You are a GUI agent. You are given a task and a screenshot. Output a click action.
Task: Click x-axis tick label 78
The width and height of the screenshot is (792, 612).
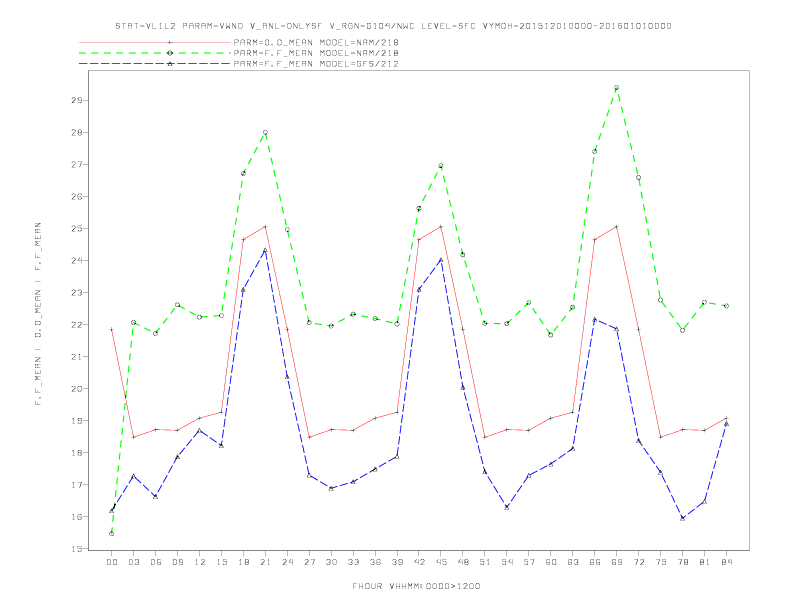[682, 562]
